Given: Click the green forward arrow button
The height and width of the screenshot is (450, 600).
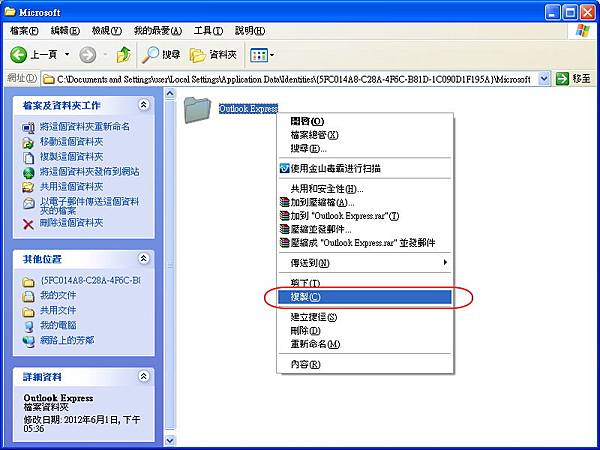Looking at the screenshot, I should click(x=88, y=55).
